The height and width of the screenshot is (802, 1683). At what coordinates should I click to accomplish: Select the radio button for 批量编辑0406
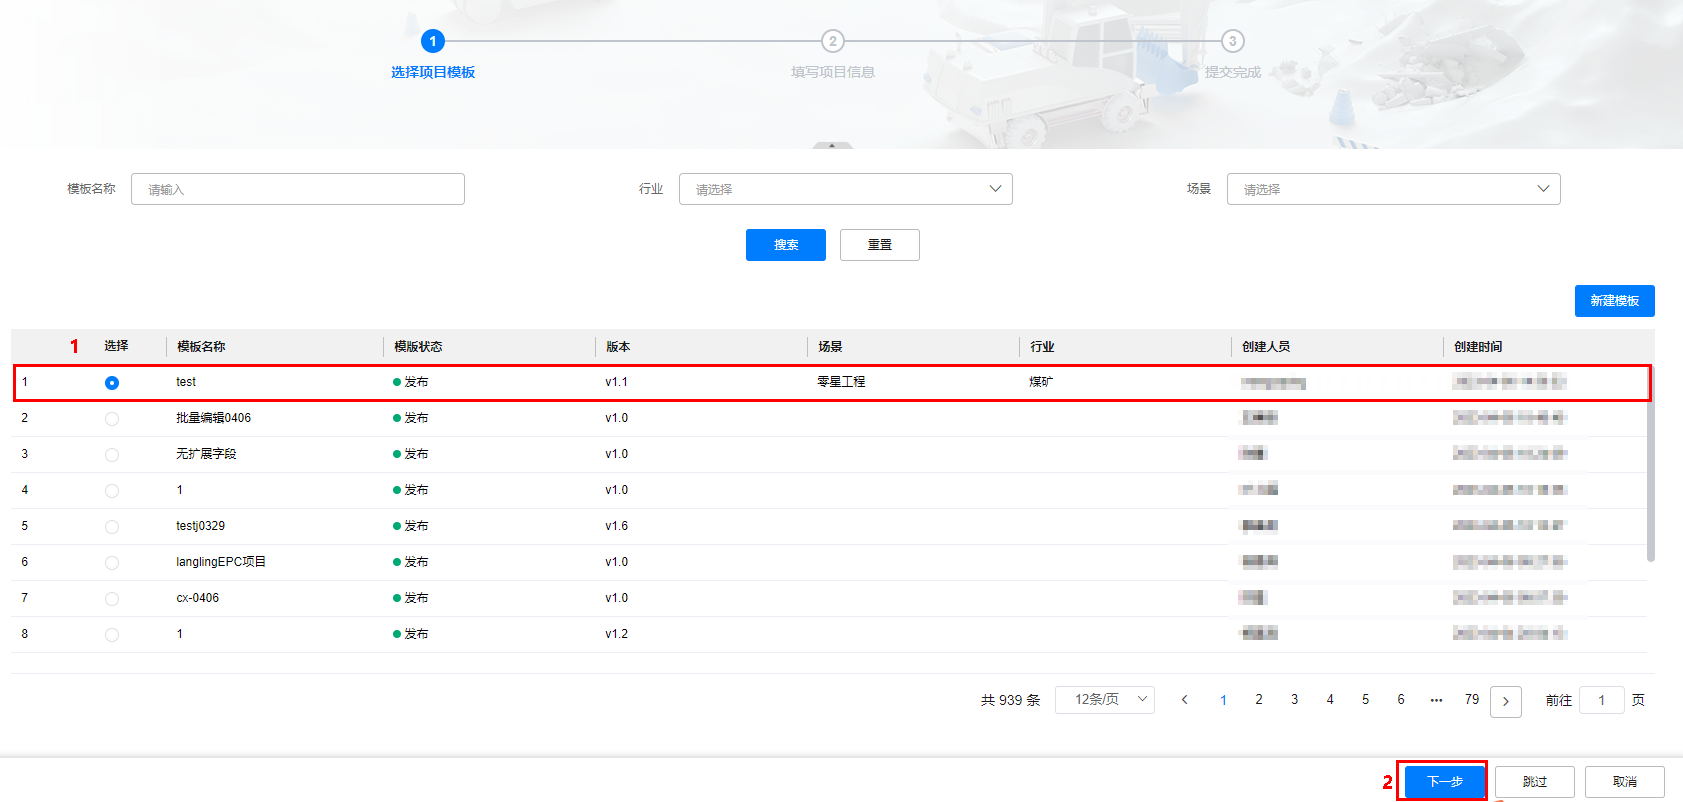(112, 419)
